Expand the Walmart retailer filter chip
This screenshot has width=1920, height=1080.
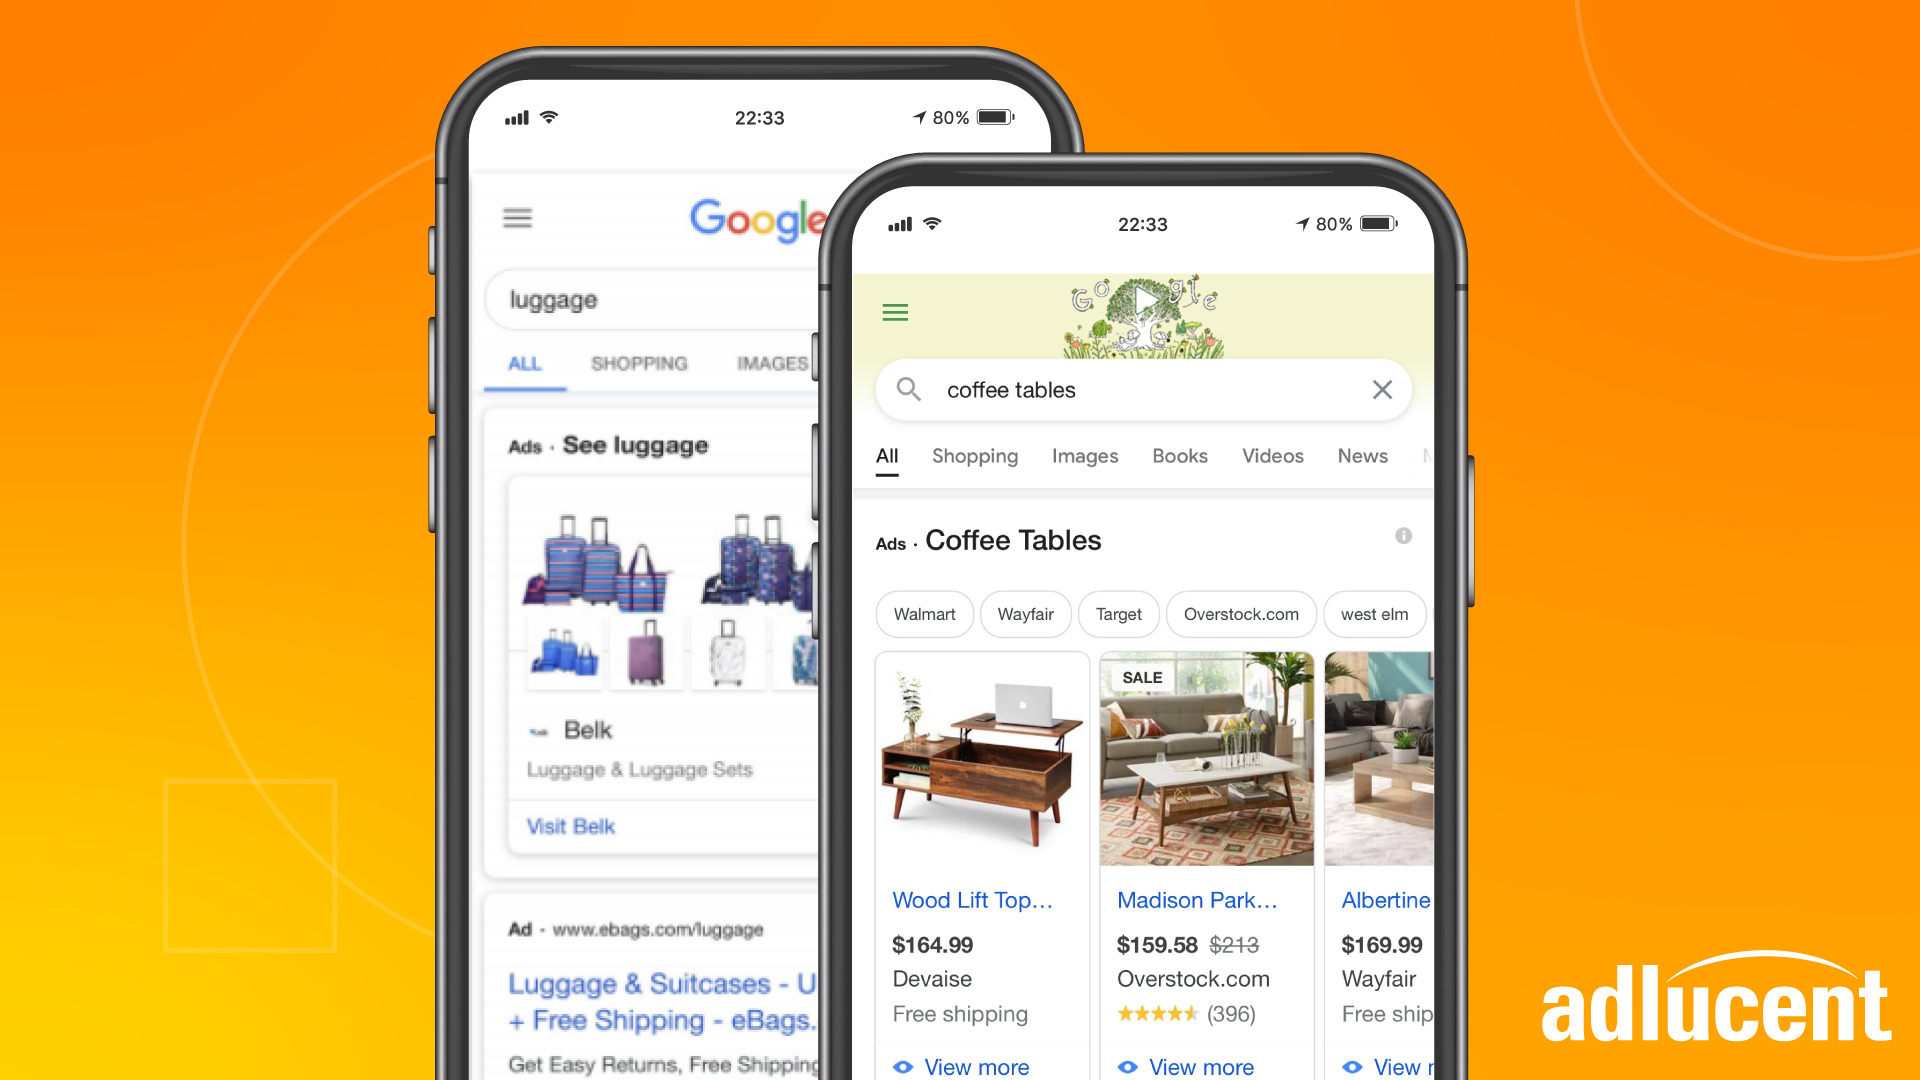pyautogui.click(x=924, y=613)
